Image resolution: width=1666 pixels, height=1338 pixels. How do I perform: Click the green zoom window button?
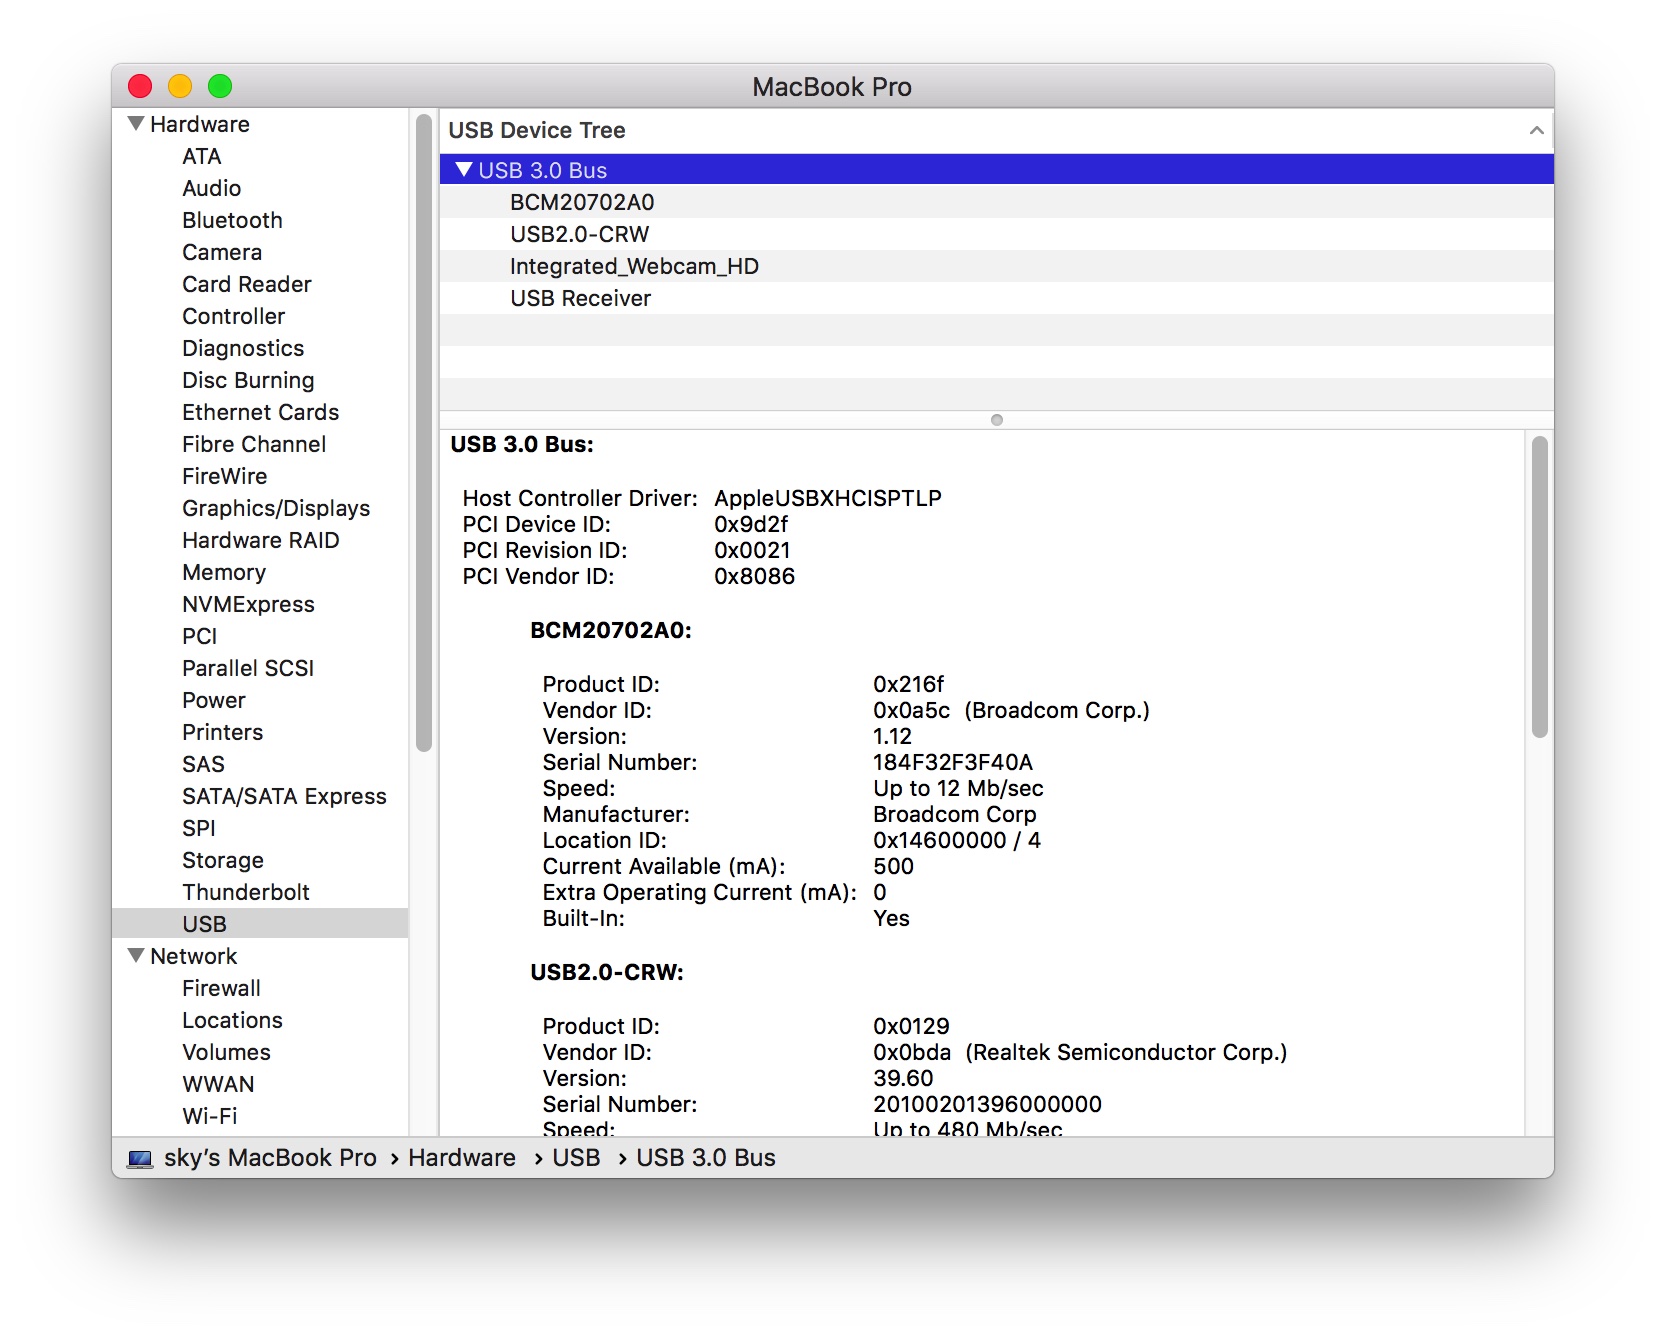pyautogui.click(x=220, y=86)
